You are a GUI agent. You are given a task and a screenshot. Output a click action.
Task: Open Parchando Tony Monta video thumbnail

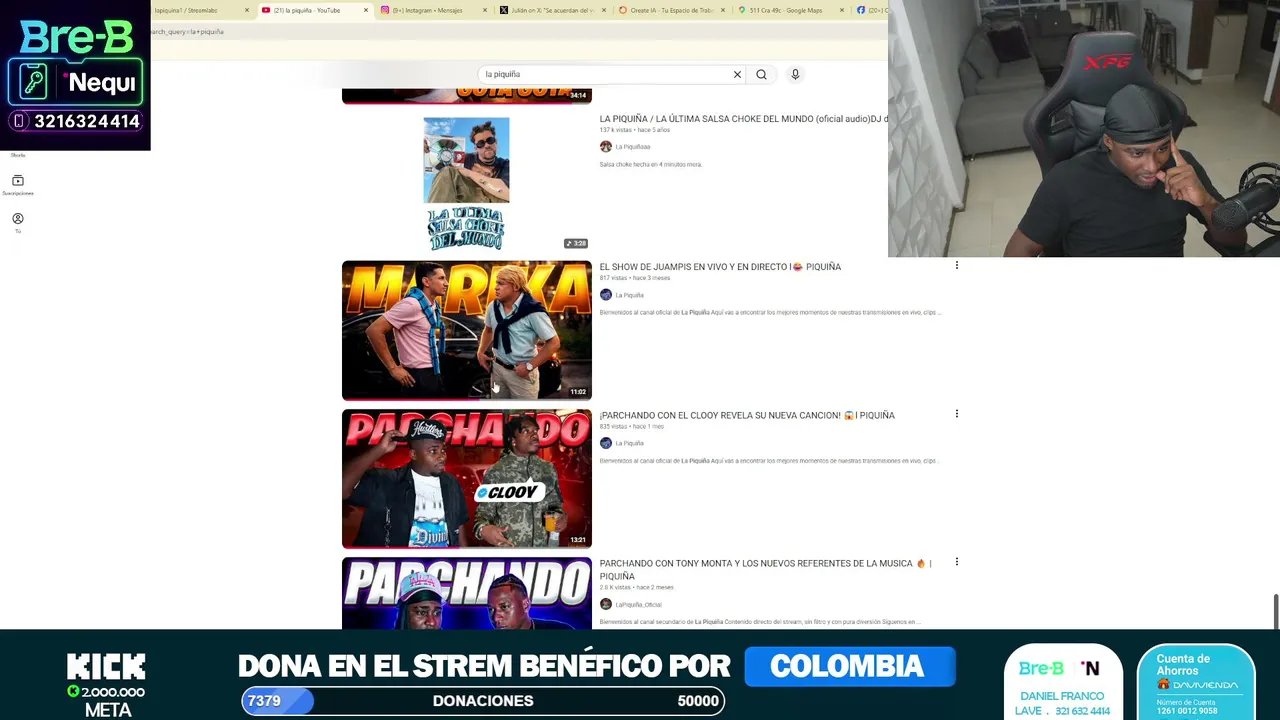(x=467, y=593)
